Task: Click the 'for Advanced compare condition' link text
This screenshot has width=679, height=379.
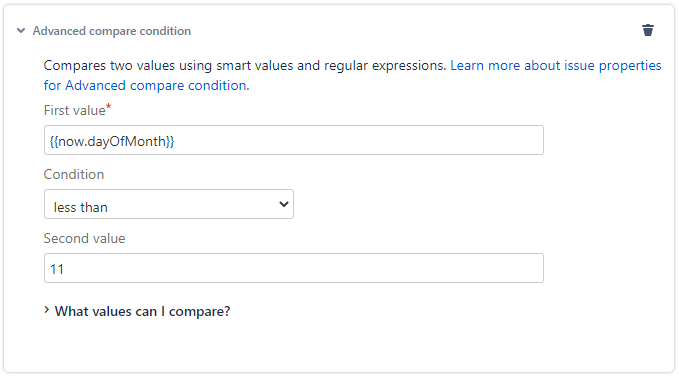Action: (x=146, y=85)
